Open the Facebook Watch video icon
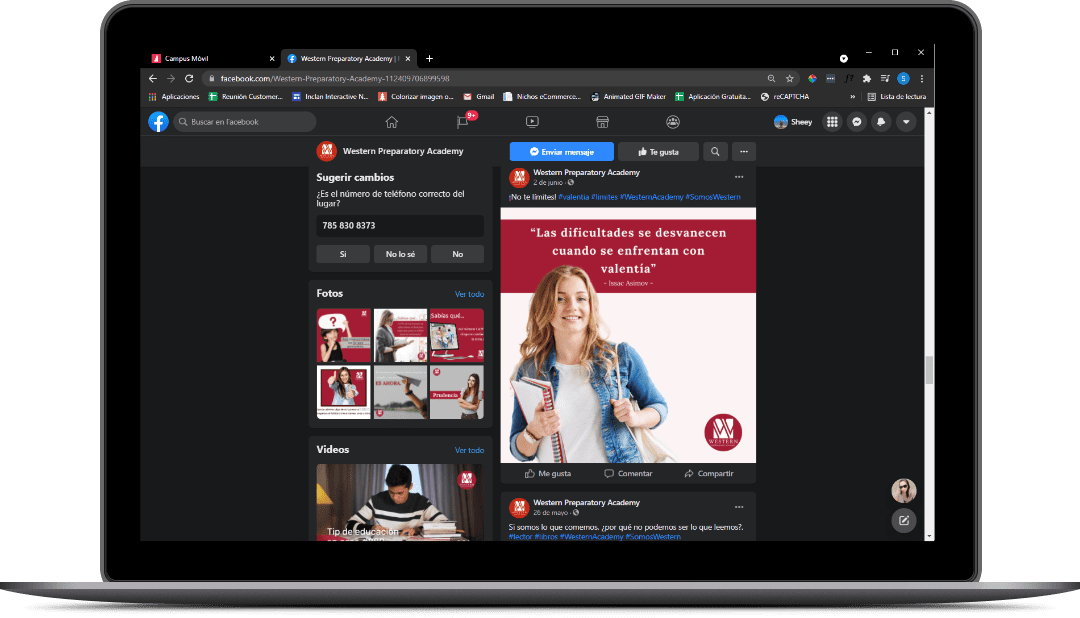Screen dimensions: 1080x618 pos(532,122)
